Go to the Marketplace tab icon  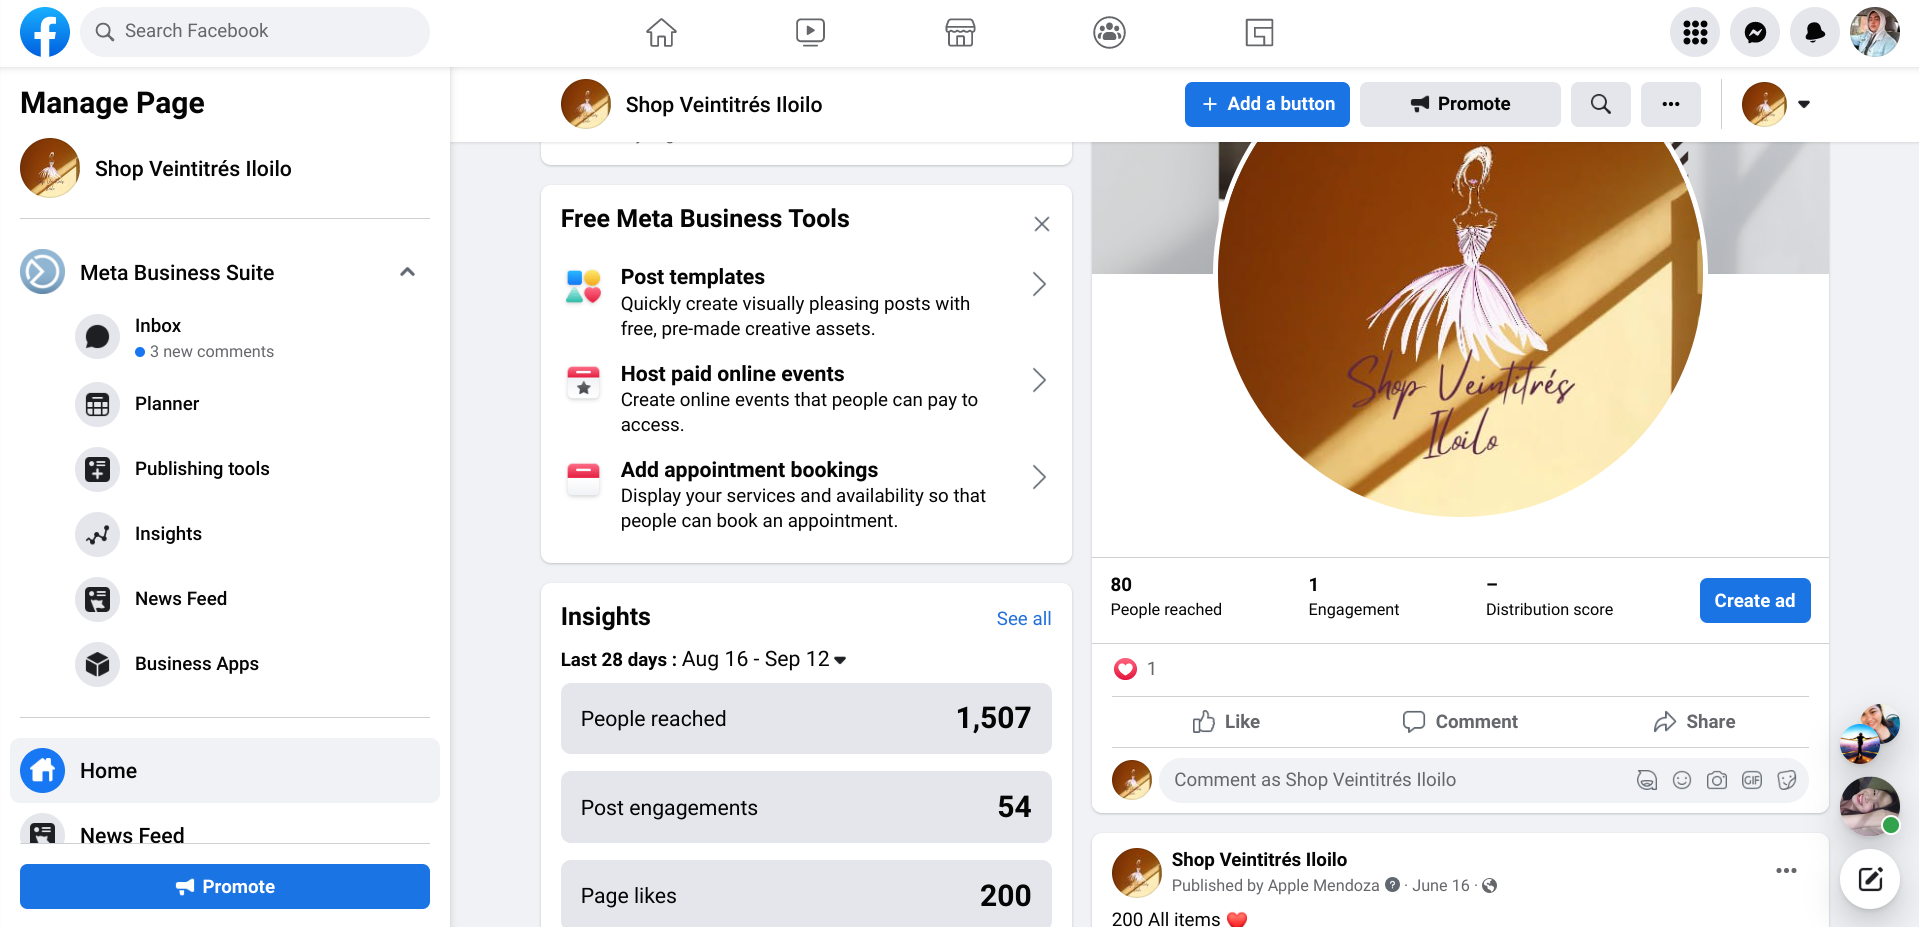pos(960,33)
